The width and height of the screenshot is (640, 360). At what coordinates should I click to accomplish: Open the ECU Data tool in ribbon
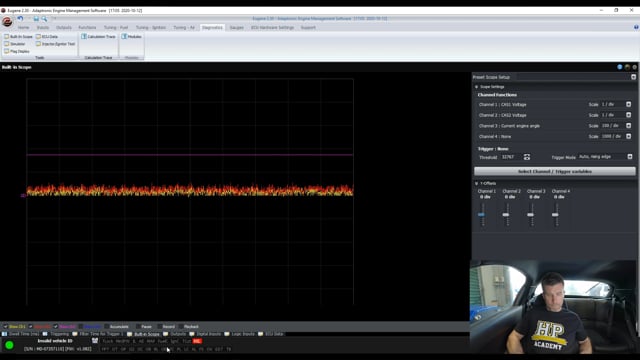pyautogui.click(x=47, y=36)
